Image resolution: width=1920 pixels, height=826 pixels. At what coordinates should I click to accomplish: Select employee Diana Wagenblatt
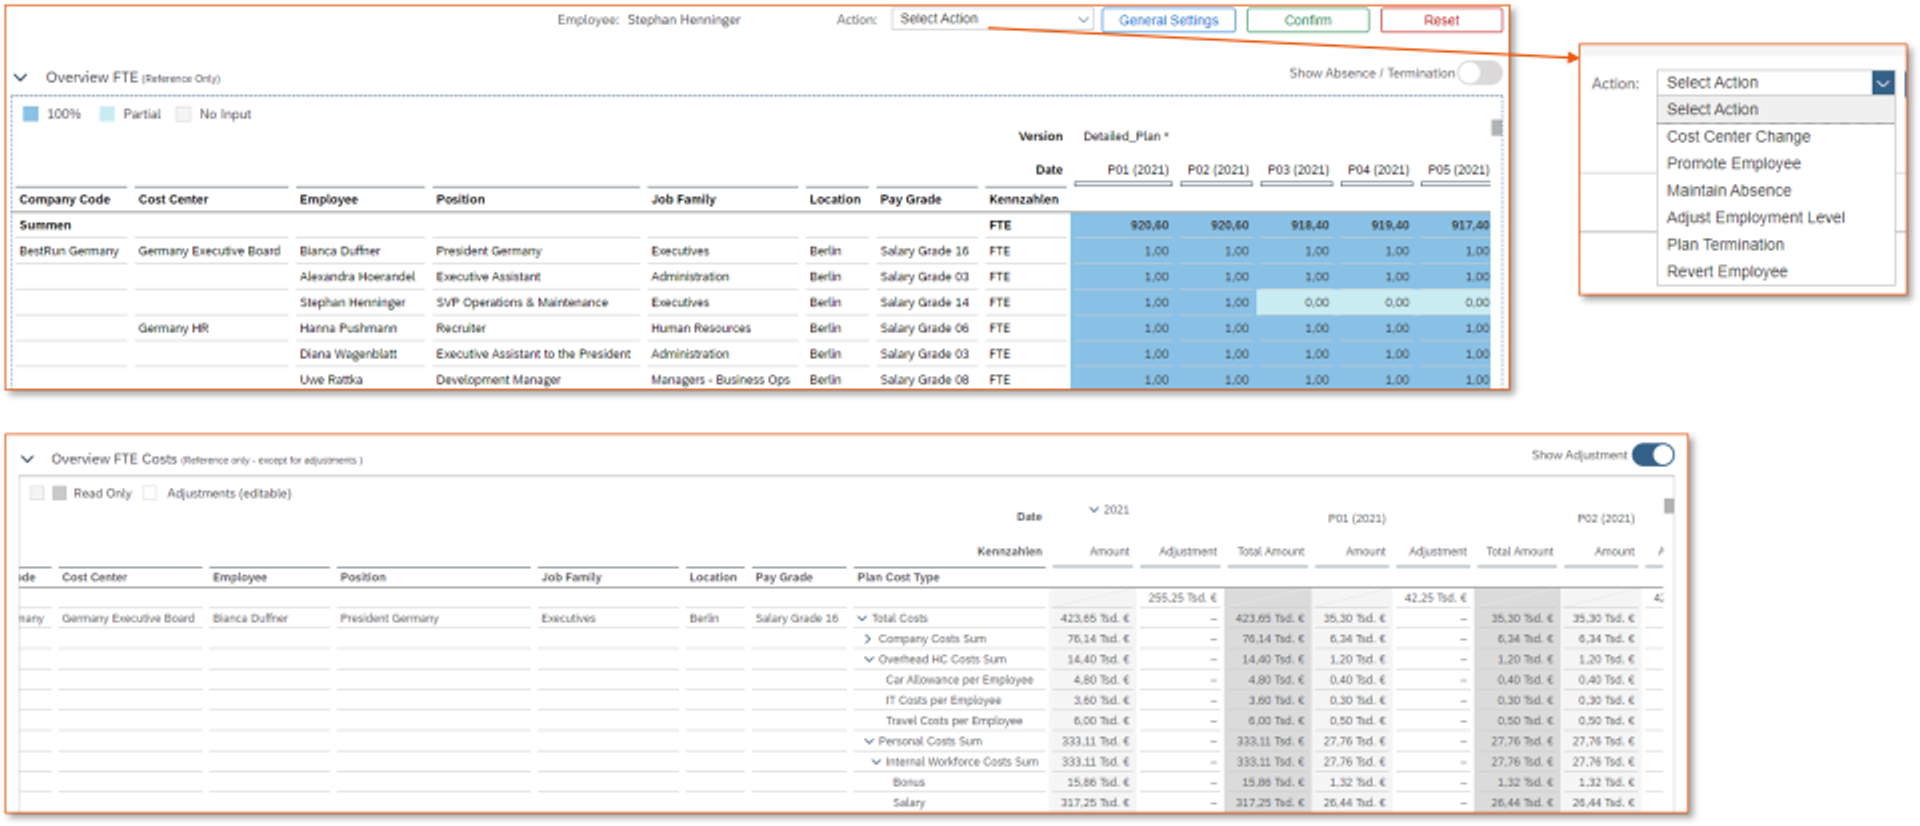(x=348, y=354)
